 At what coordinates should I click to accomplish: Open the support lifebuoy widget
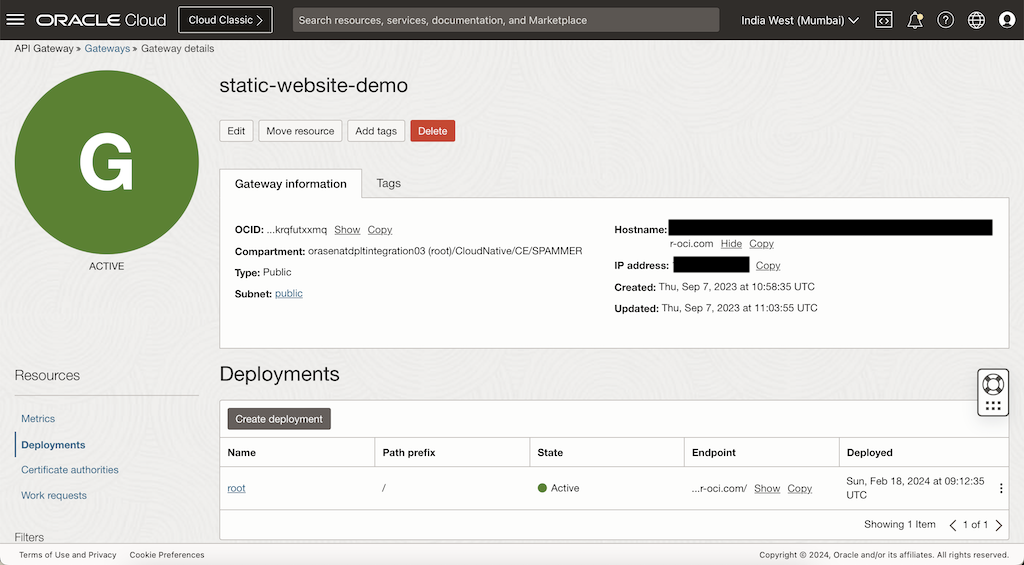coord(993,385)
